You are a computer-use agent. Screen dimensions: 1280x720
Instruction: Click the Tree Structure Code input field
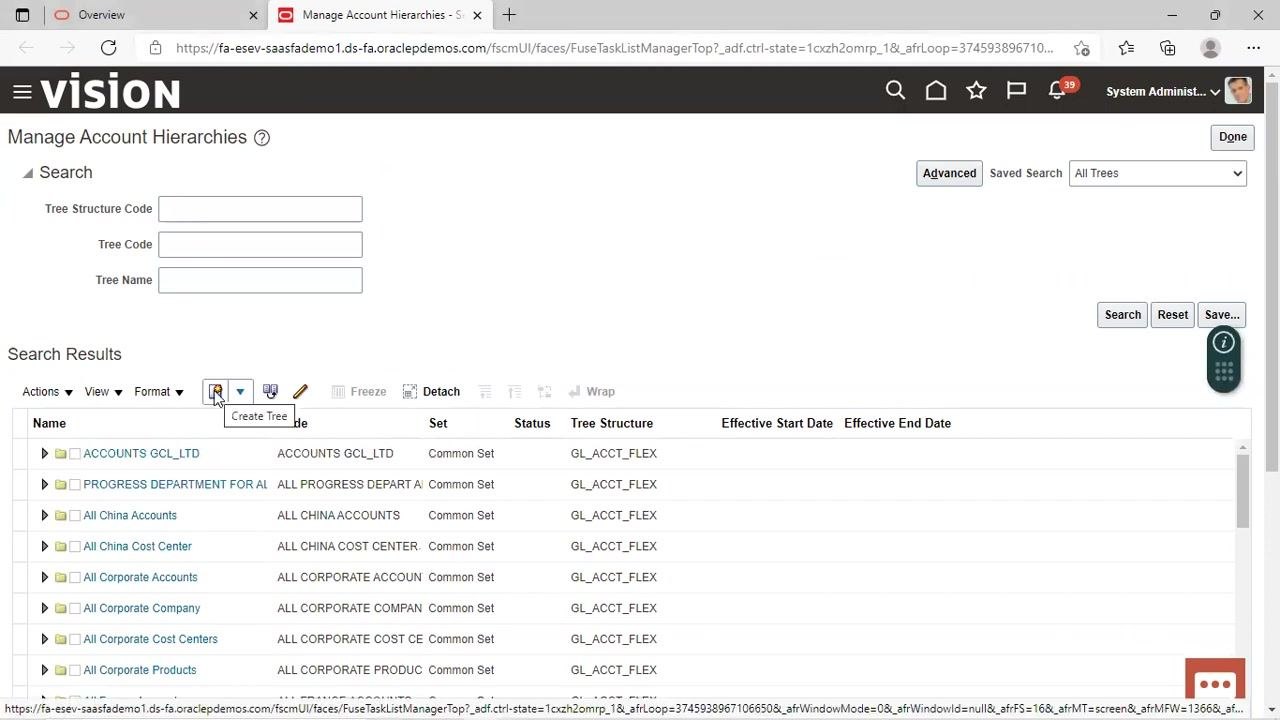tap(260, 209)
